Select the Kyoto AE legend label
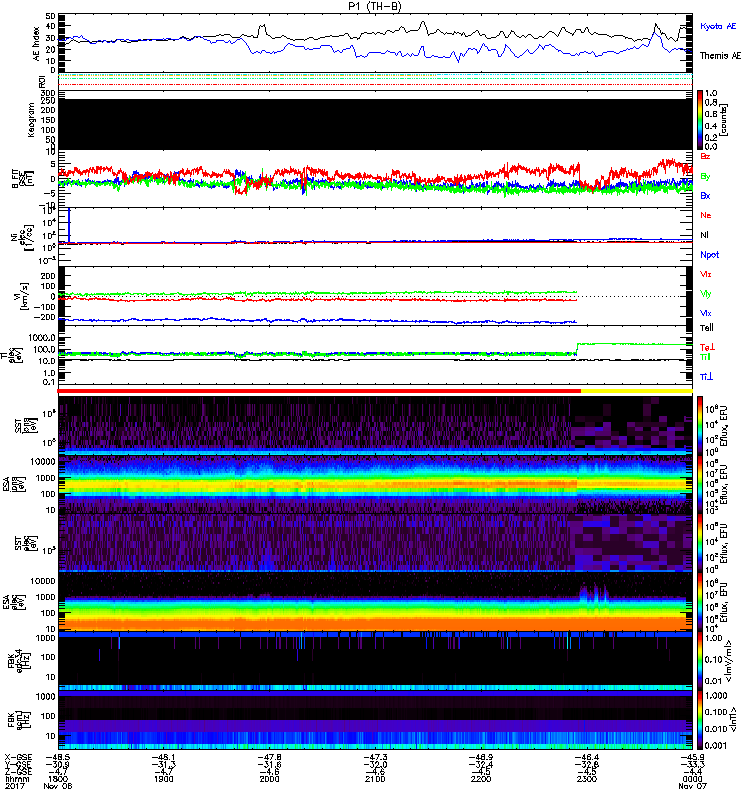This screenshot has width=750, height=800. click(718, 27)
